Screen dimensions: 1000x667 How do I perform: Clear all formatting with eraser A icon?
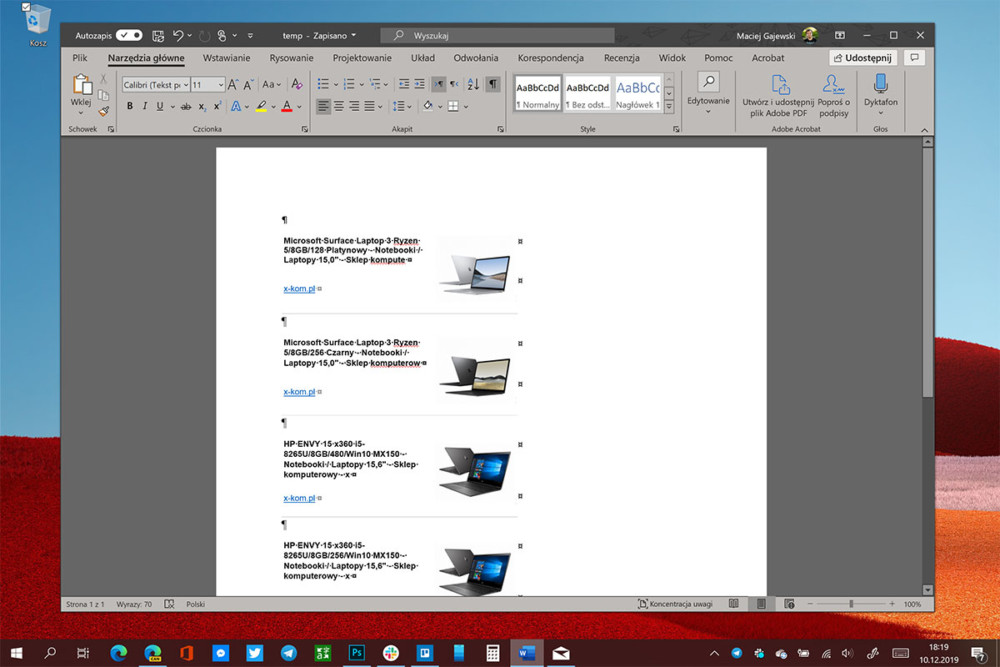coord(297,84)
